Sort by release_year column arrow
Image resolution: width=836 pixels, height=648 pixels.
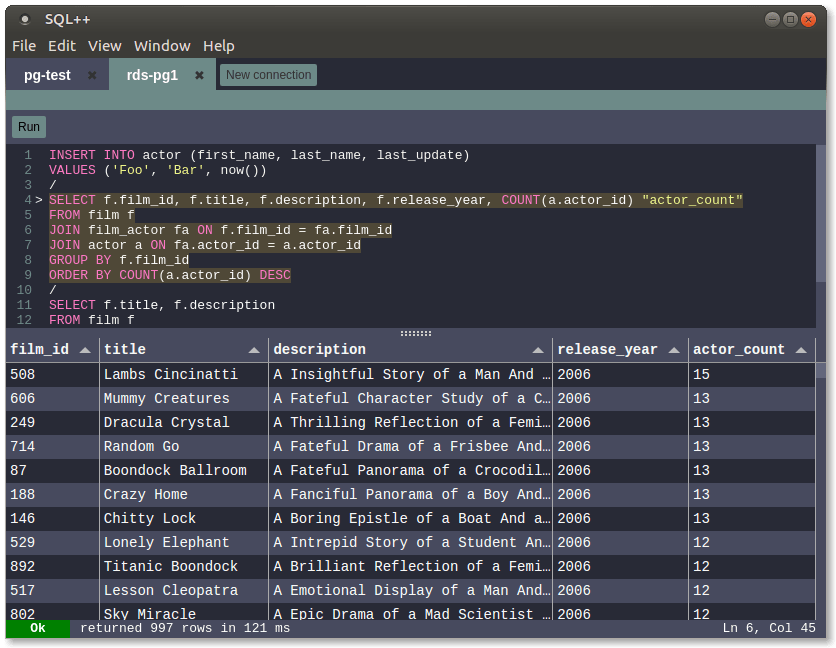point(674,350)
